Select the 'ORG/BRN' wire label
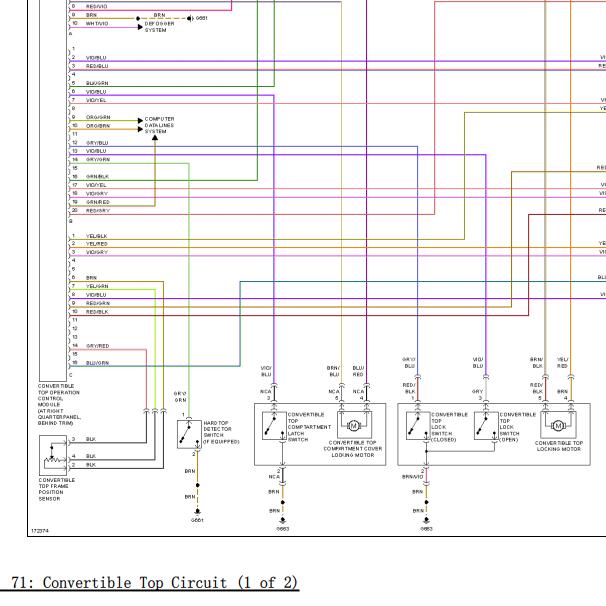 (98, 126)
